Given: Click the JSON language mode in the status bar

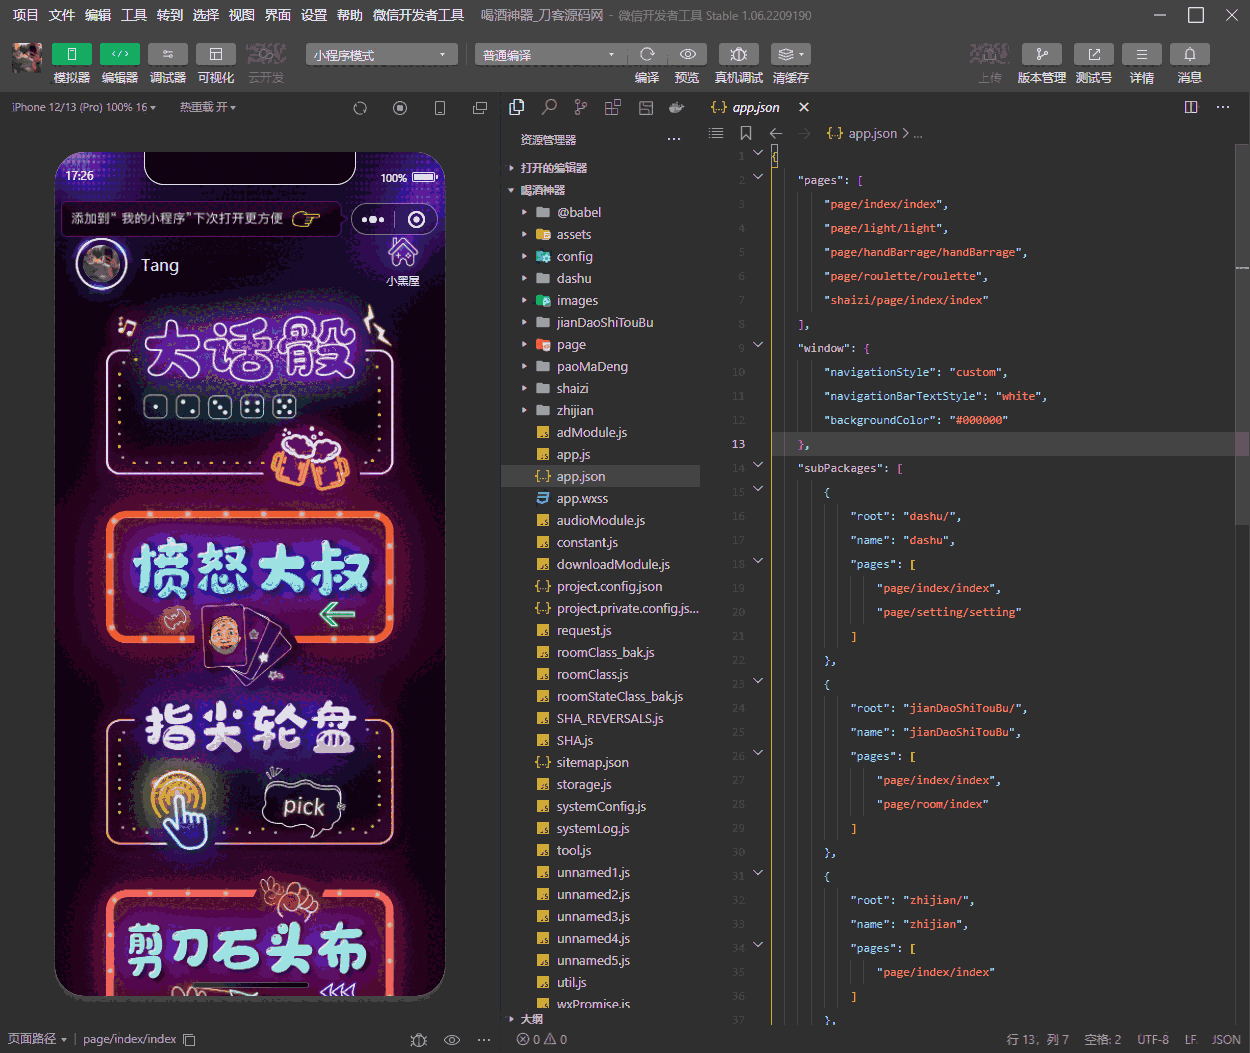Looking at the screenshot, I should click(1225, 1039).
